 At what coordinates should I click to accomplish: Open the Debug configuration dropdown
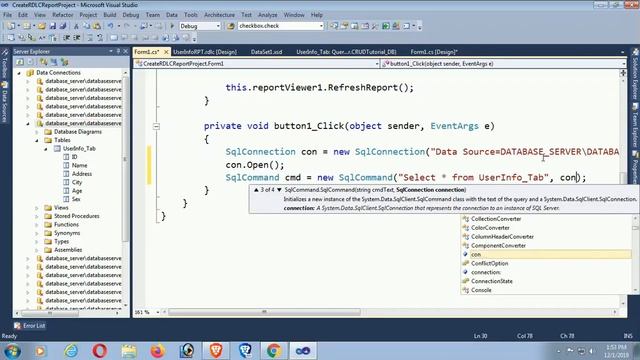point(218,26)
